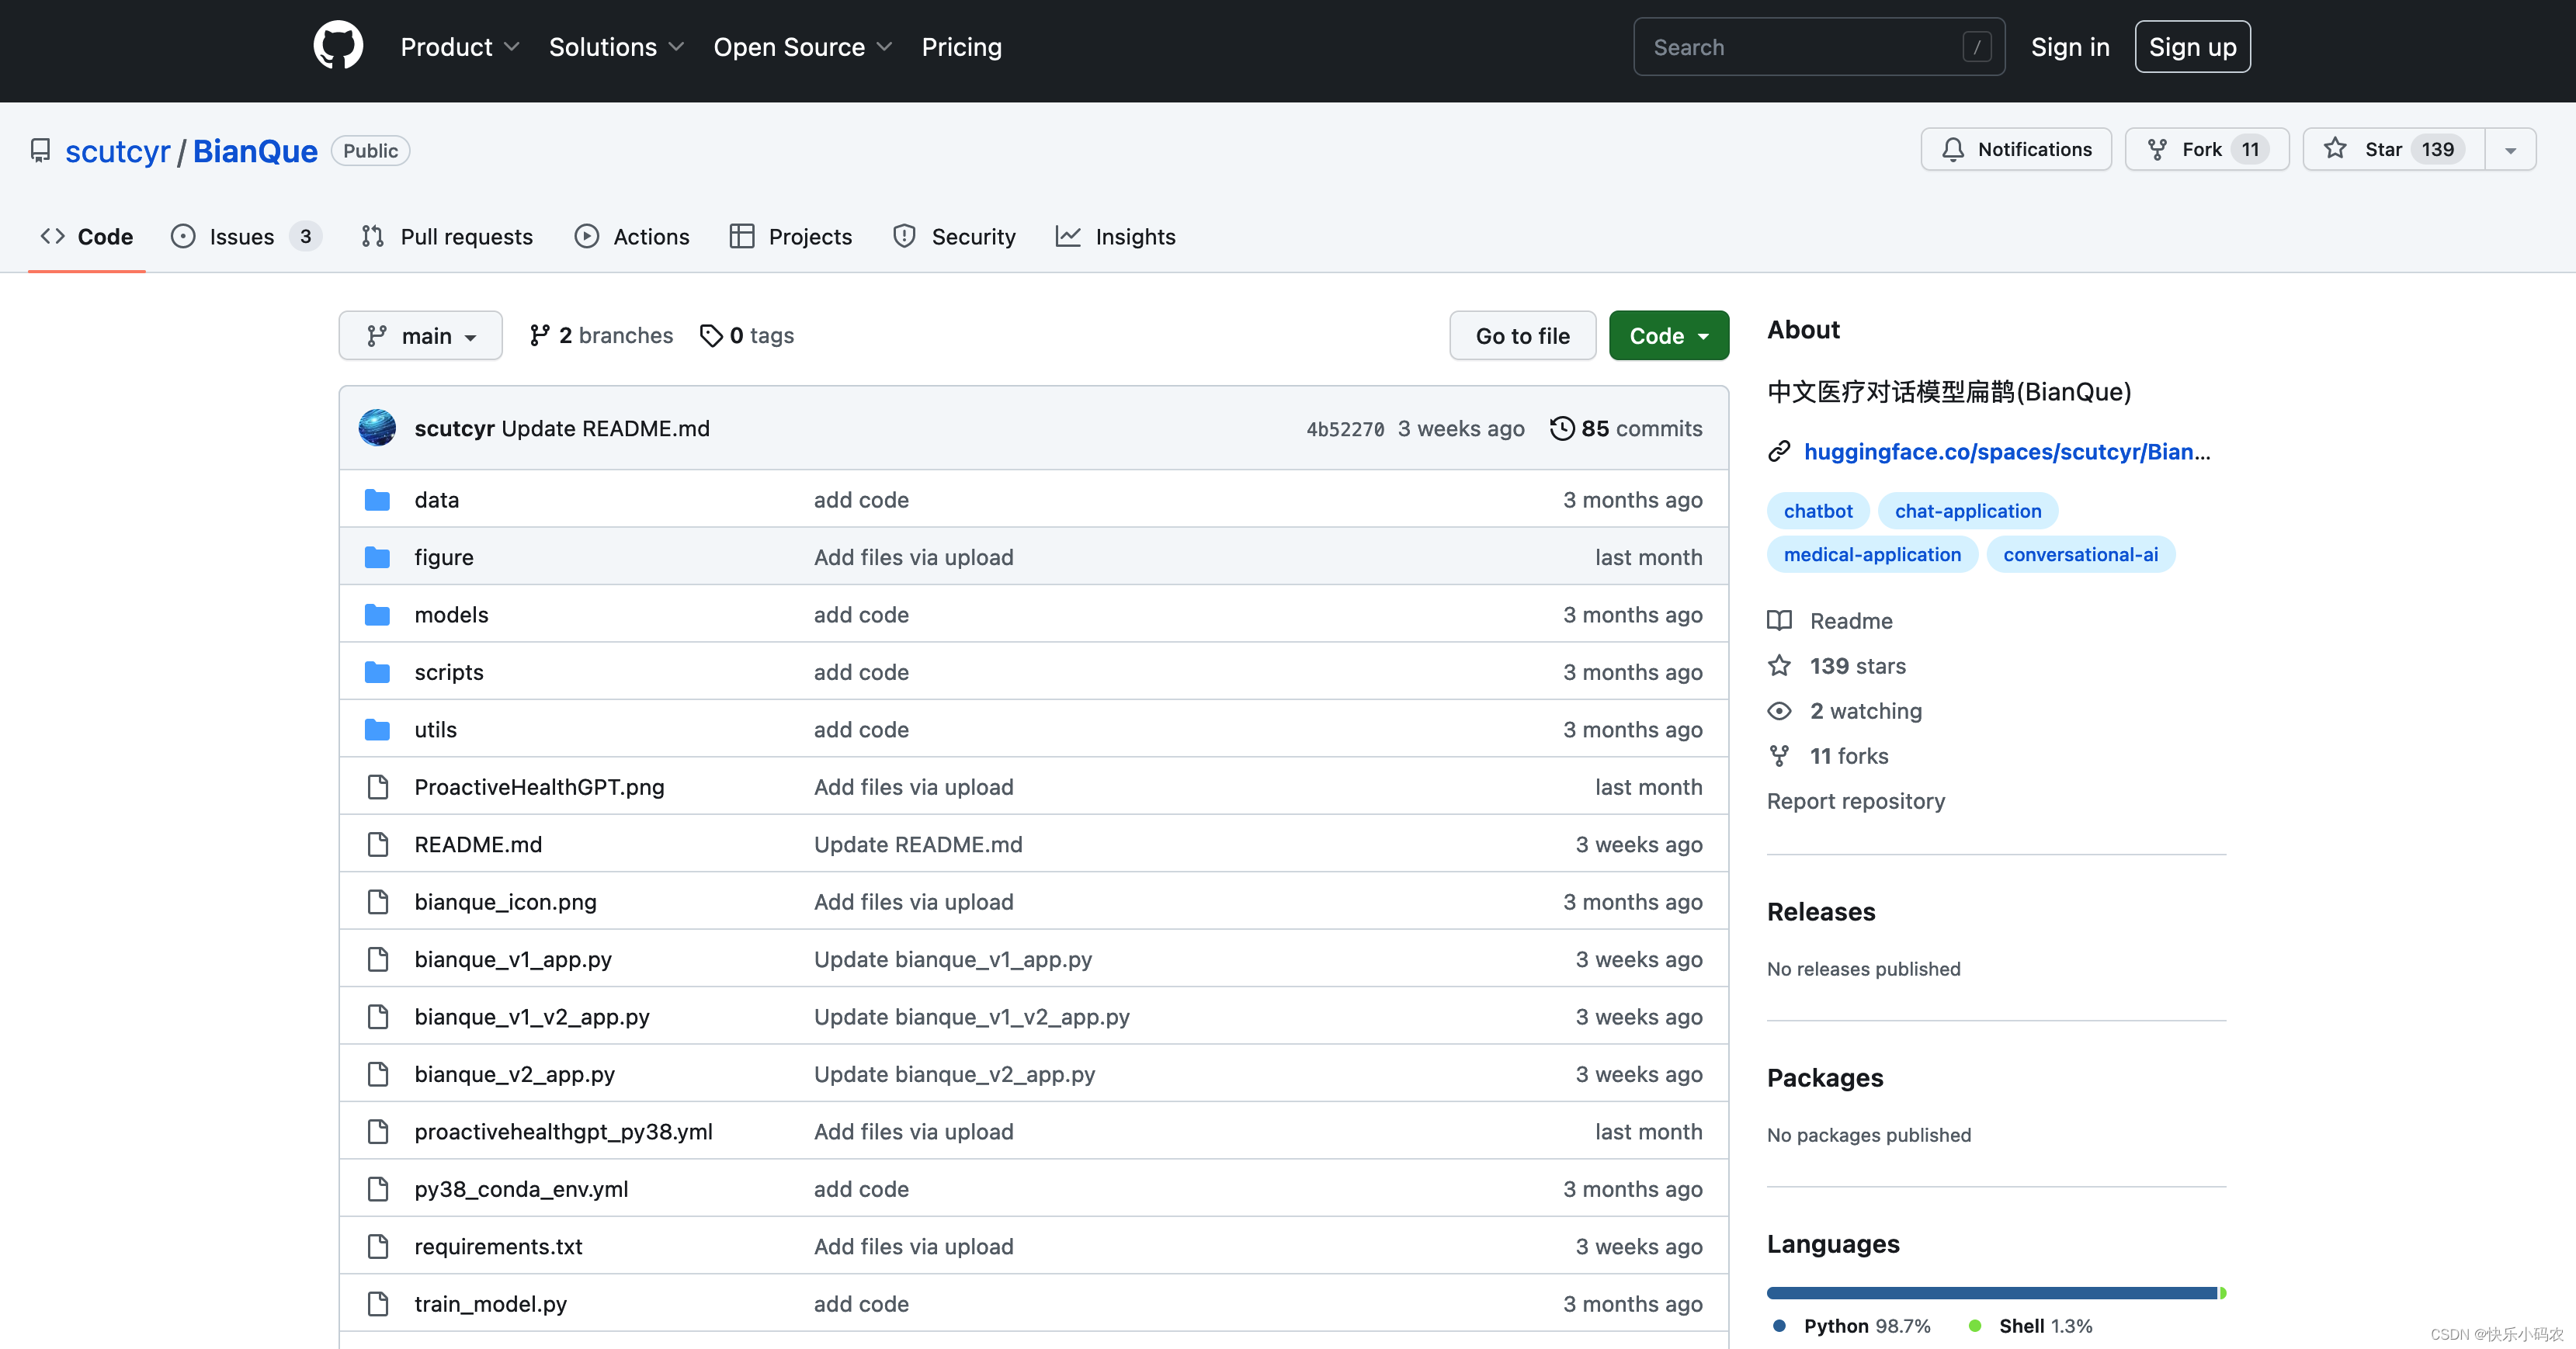Click the Actions tab icon

pyautogui.click(x=586, y=235)
